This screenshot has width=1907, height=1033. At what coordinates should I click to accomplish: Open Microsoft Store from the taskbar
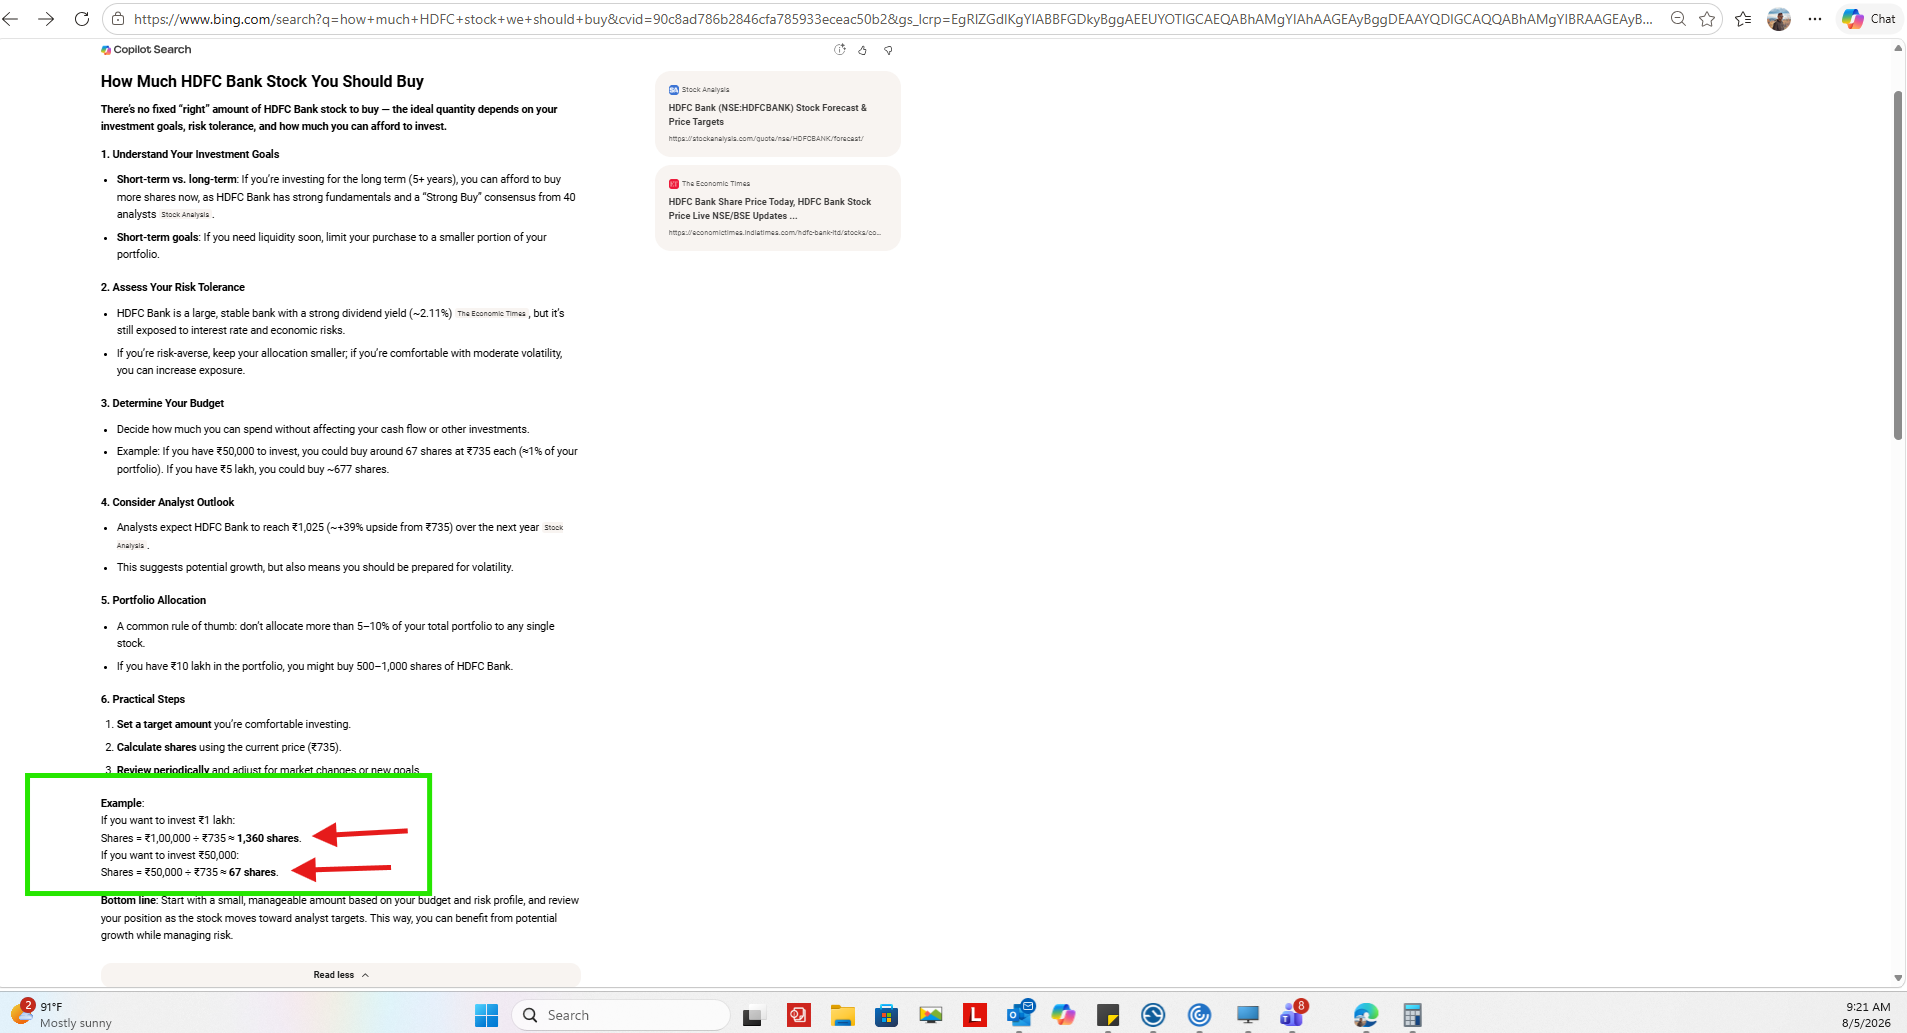886,1015
